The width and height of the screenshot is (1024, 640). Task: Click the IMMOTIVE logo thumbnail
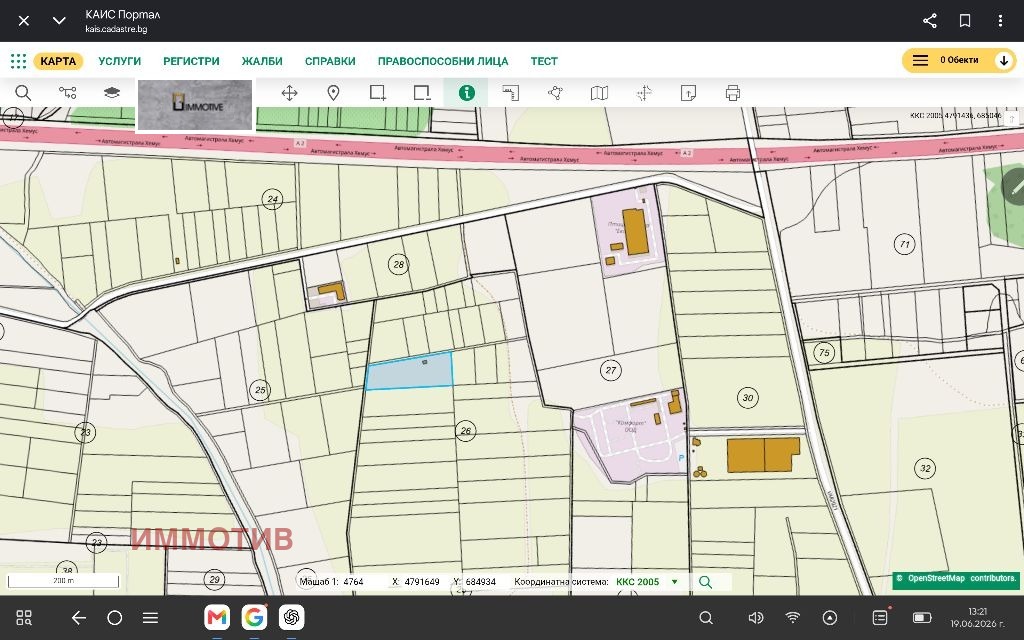click(x=195, y=105)
